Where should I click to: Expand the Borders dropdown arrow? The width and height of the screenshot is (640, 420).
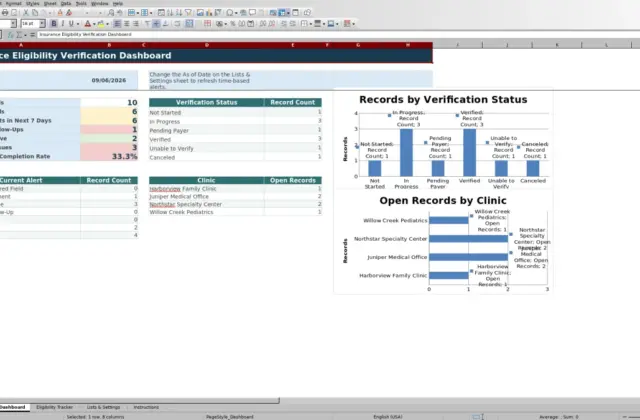(311, 24)
